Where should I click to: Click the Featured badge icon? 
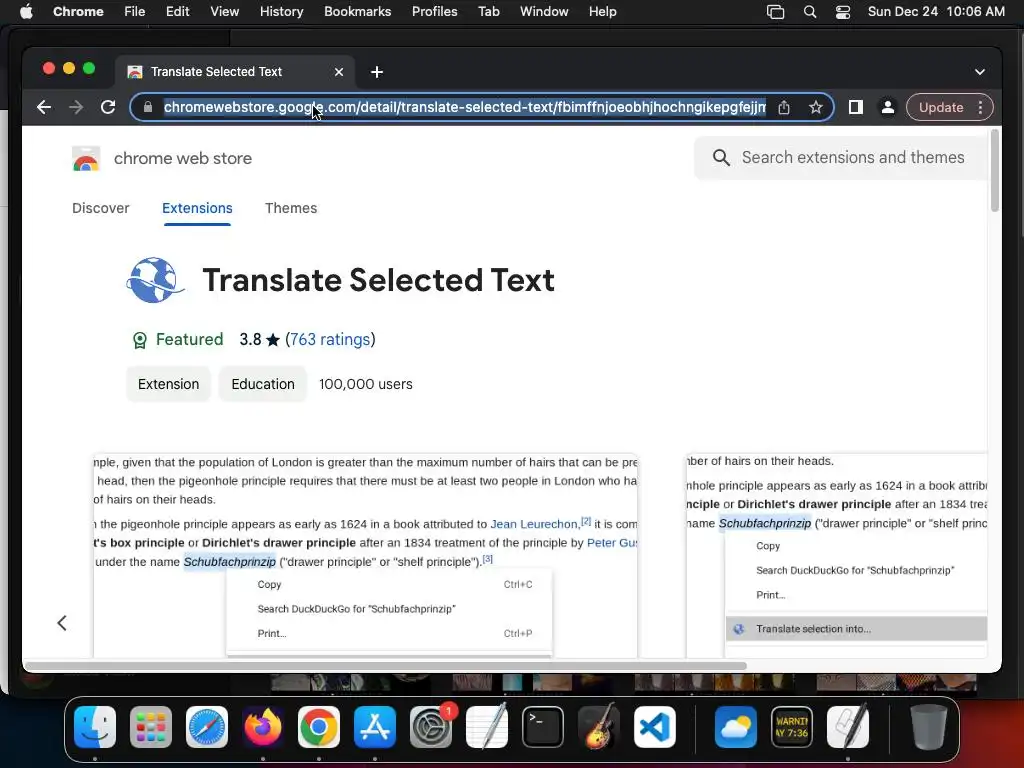[140, 340]
